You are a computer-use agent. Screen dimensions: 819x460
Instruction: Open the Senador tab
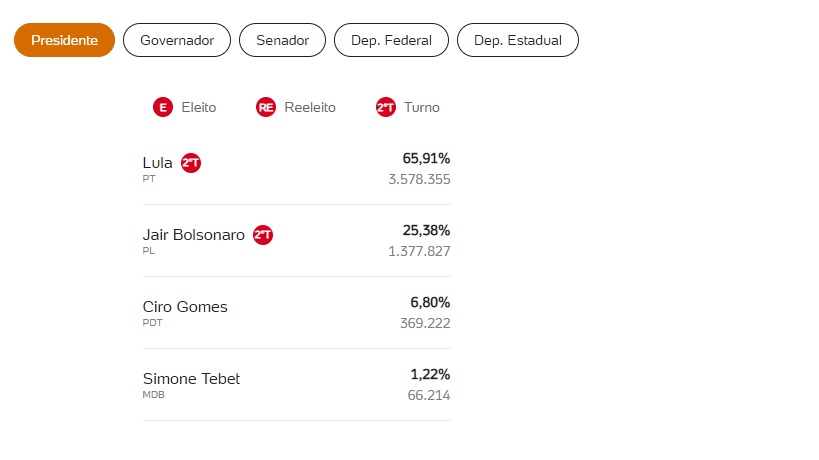tap(282, 40)
